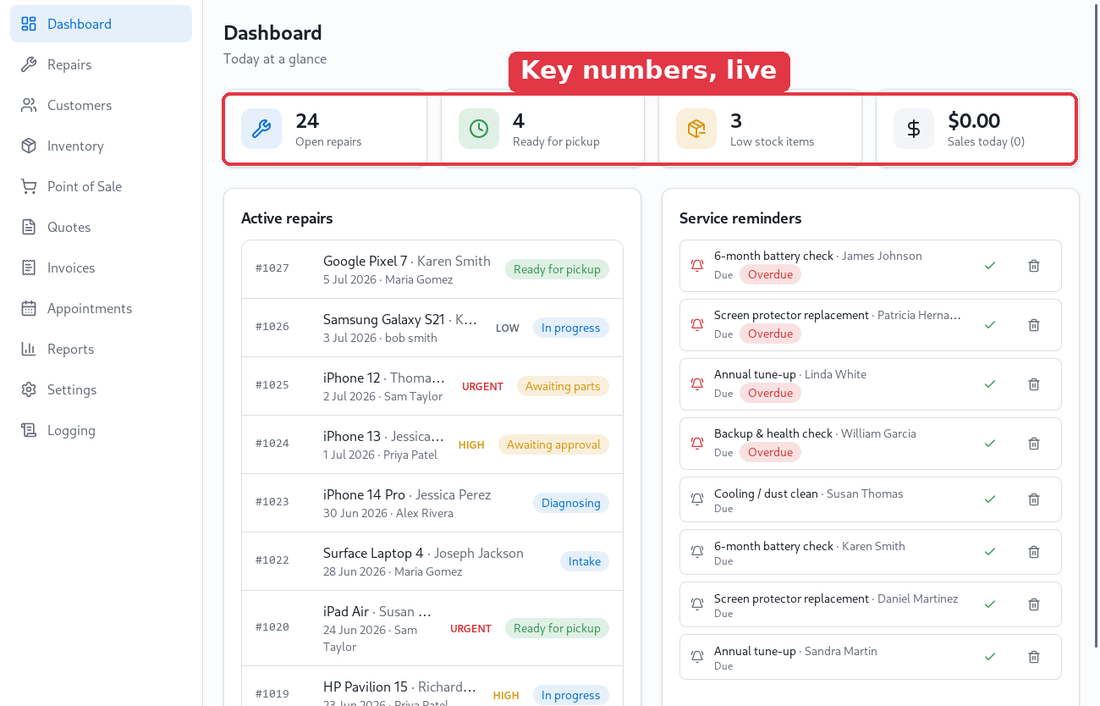Delete James Johnson battery check reminder
Screen dimensions: 1100x706
point(1034,266)
